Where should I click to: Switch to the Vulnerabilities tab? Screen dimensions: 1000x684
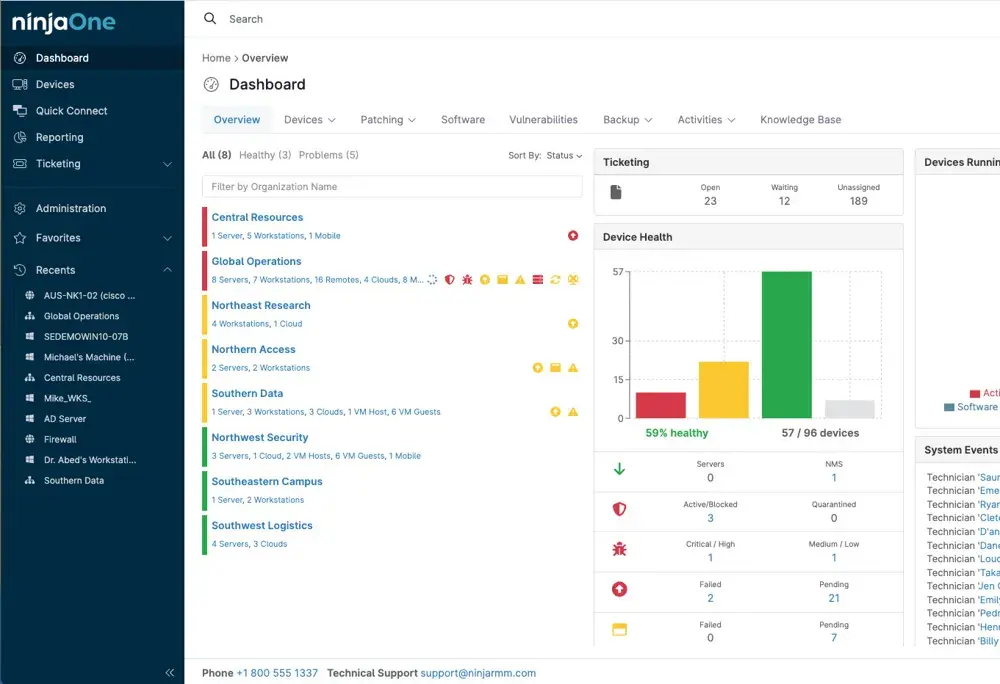[x=543, y=120]
